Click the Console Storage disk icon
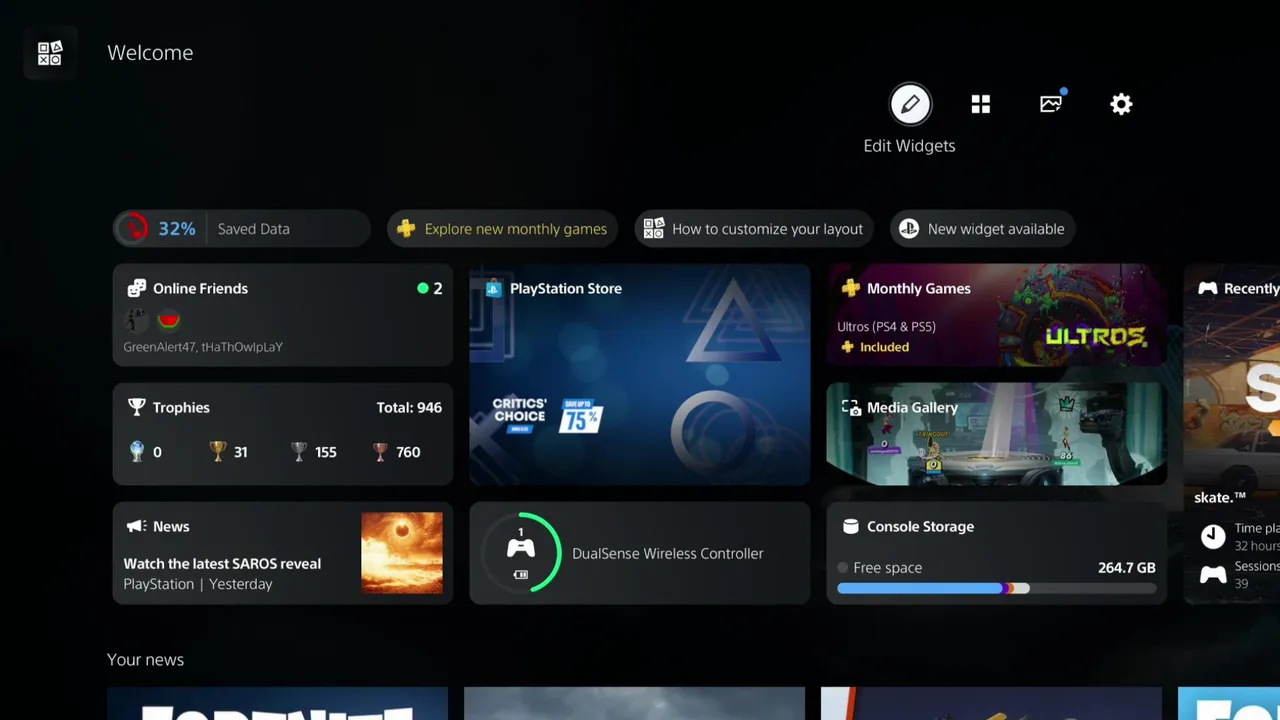1280x720 pixels. point(851,526)
